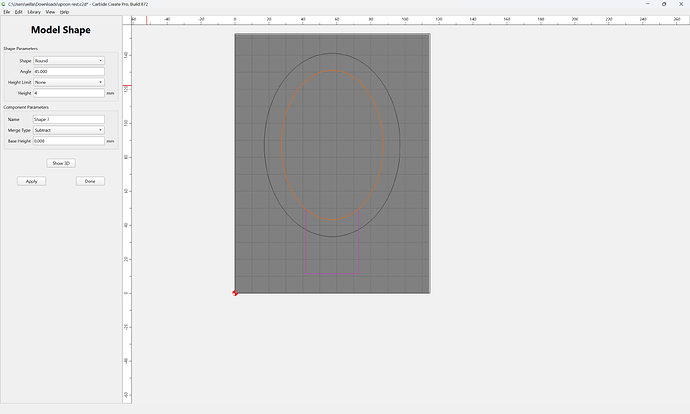This screenshot has width=690, height=414.
Task: Close the Carbide Create window
Action: [681, 4]
